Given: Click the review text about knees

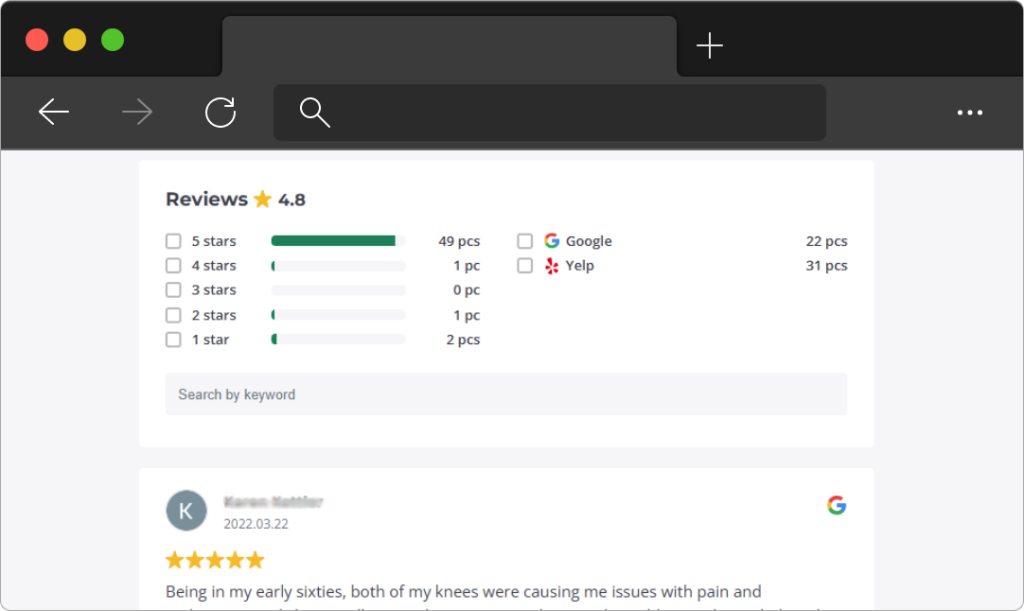Looking at the screenshot, I should click(463, 591).
